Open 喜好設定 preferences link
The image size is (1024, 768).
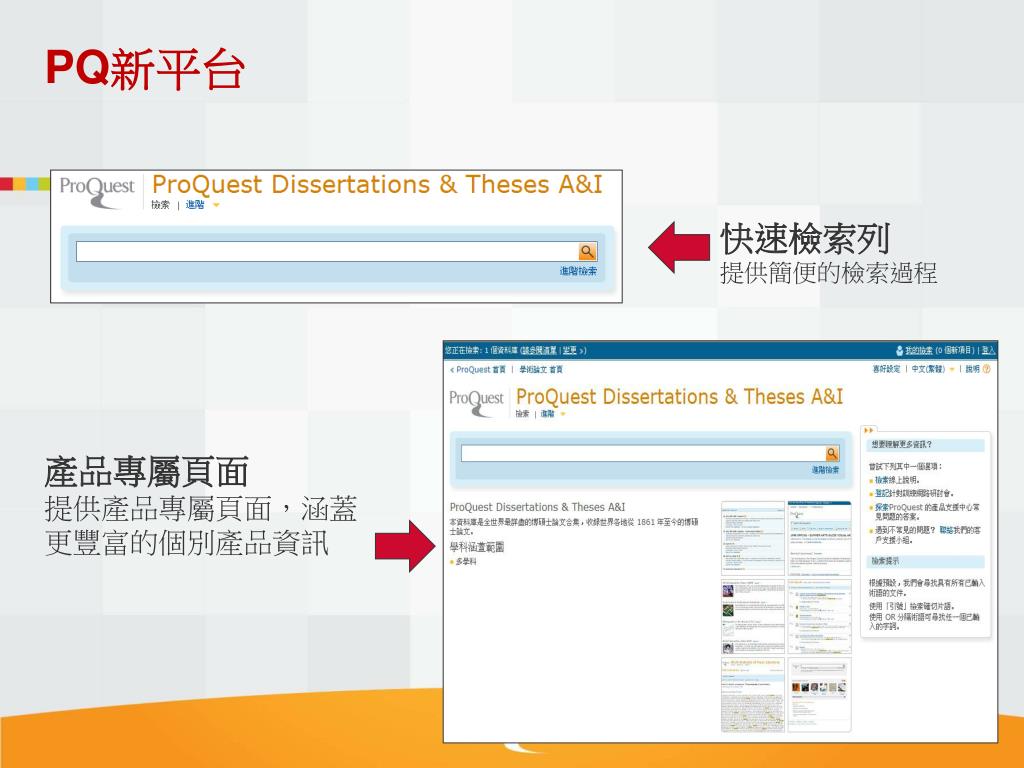coord(886,369)
